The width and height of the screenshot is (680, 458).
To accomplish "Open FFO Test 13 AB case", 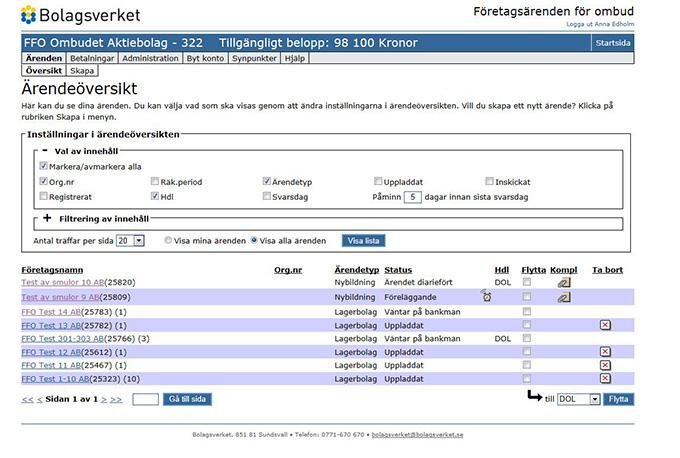I will (x=51, y=325).
